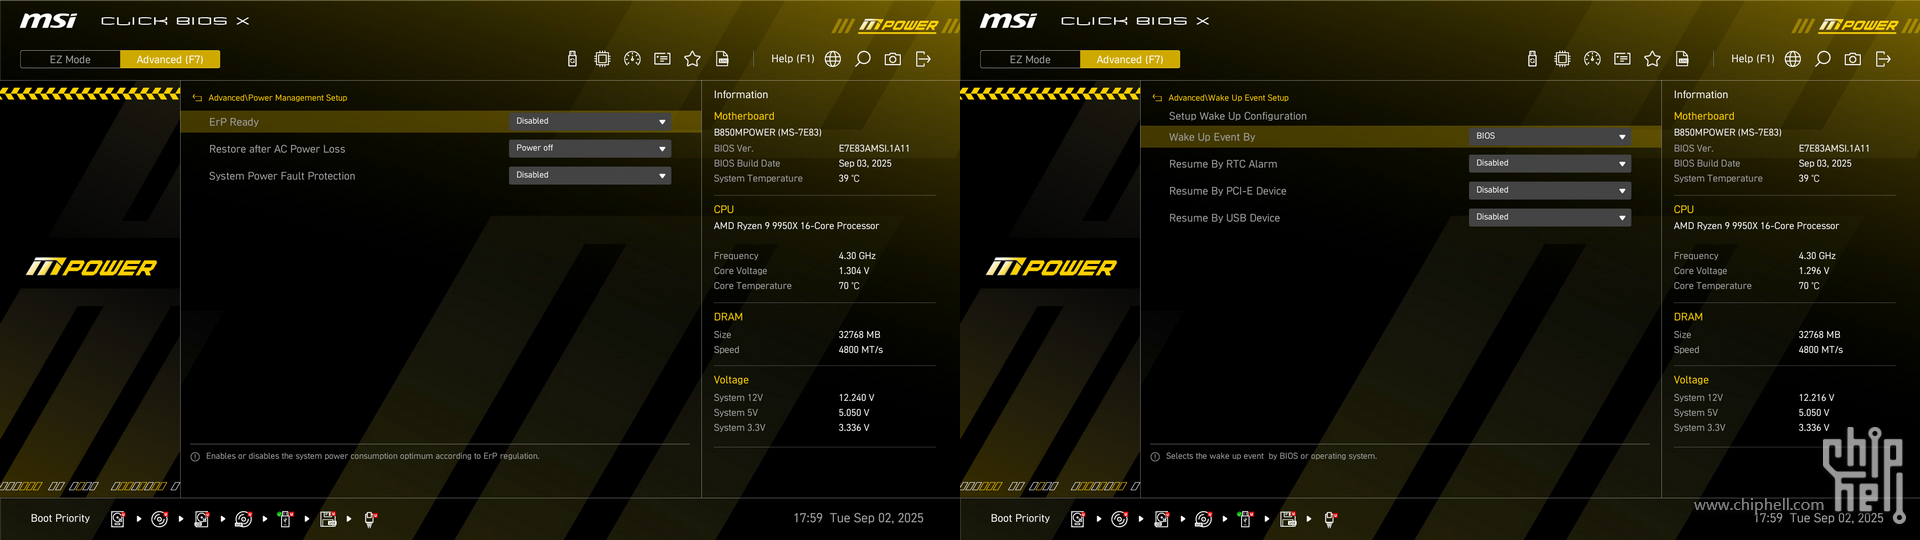Click Core Voltage 1.304 V value
1920x540 pixels.
point(854,271)
